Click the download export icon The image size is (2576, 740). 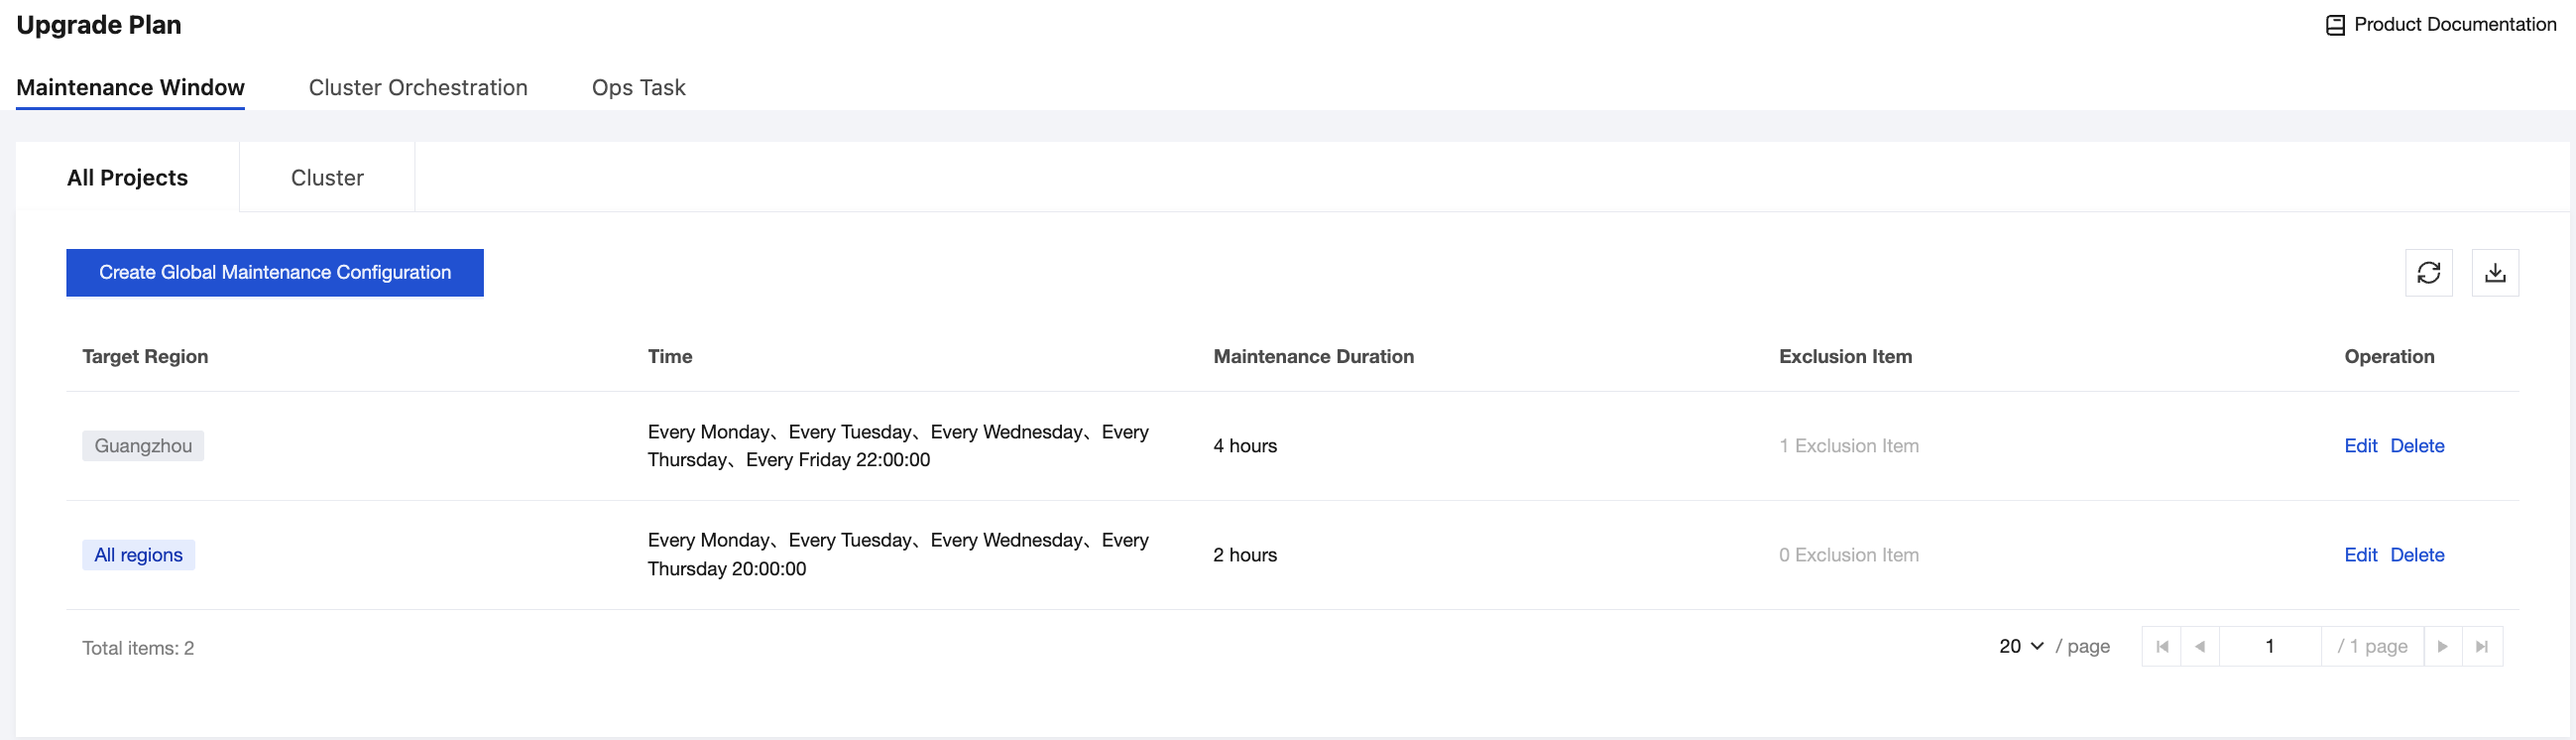tap(2495, 273)
